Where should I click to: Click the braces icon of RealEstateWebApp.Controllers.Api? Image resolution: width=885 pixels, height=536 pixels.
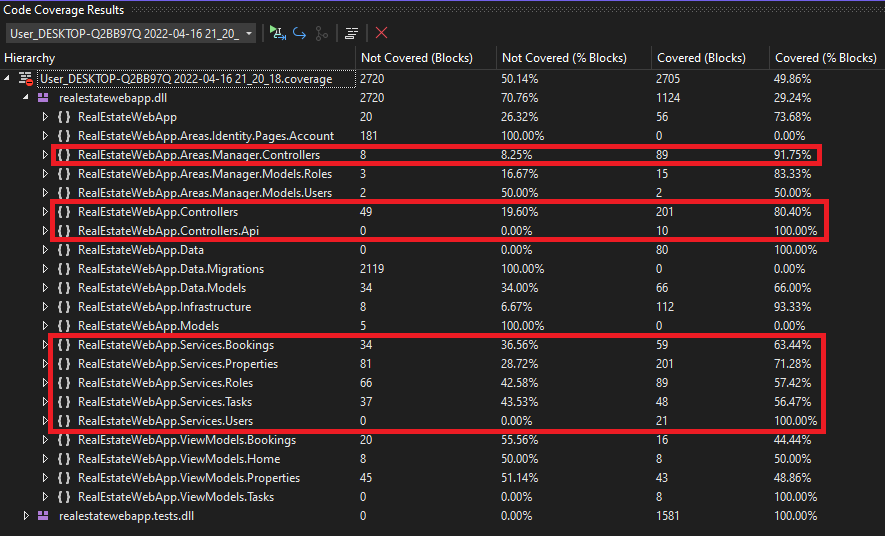pos(64,231)
